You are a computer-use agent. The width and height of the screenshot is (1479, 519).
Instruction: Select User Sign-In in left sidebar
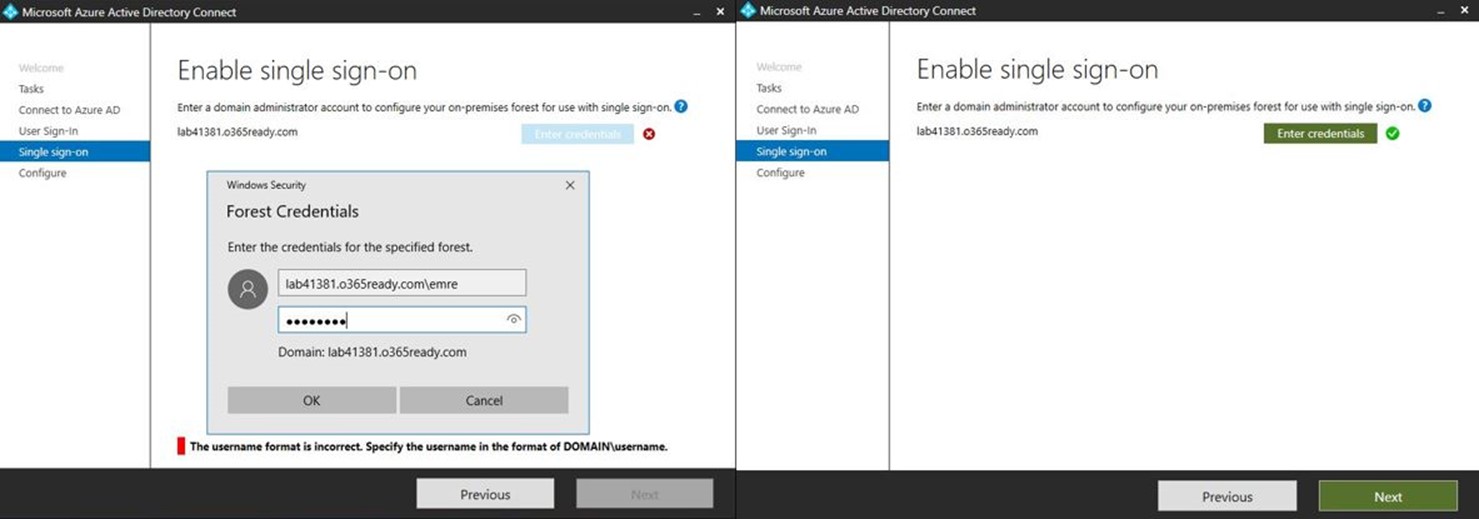(48, 131)
